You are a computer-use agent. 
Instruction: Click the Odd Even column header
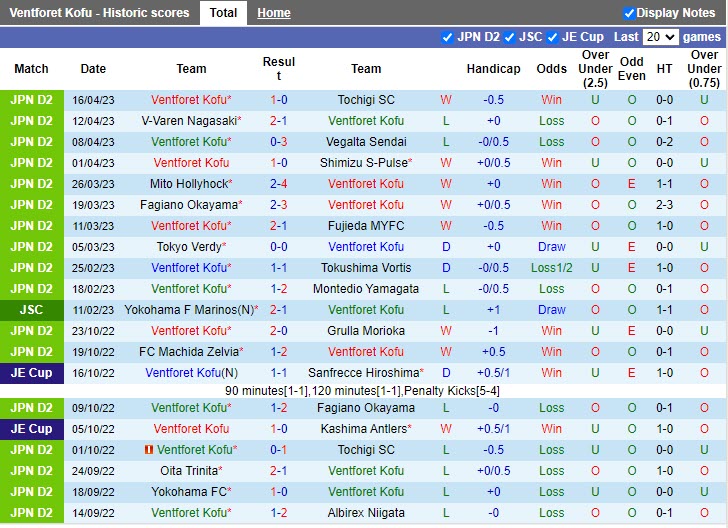(631, 69)
